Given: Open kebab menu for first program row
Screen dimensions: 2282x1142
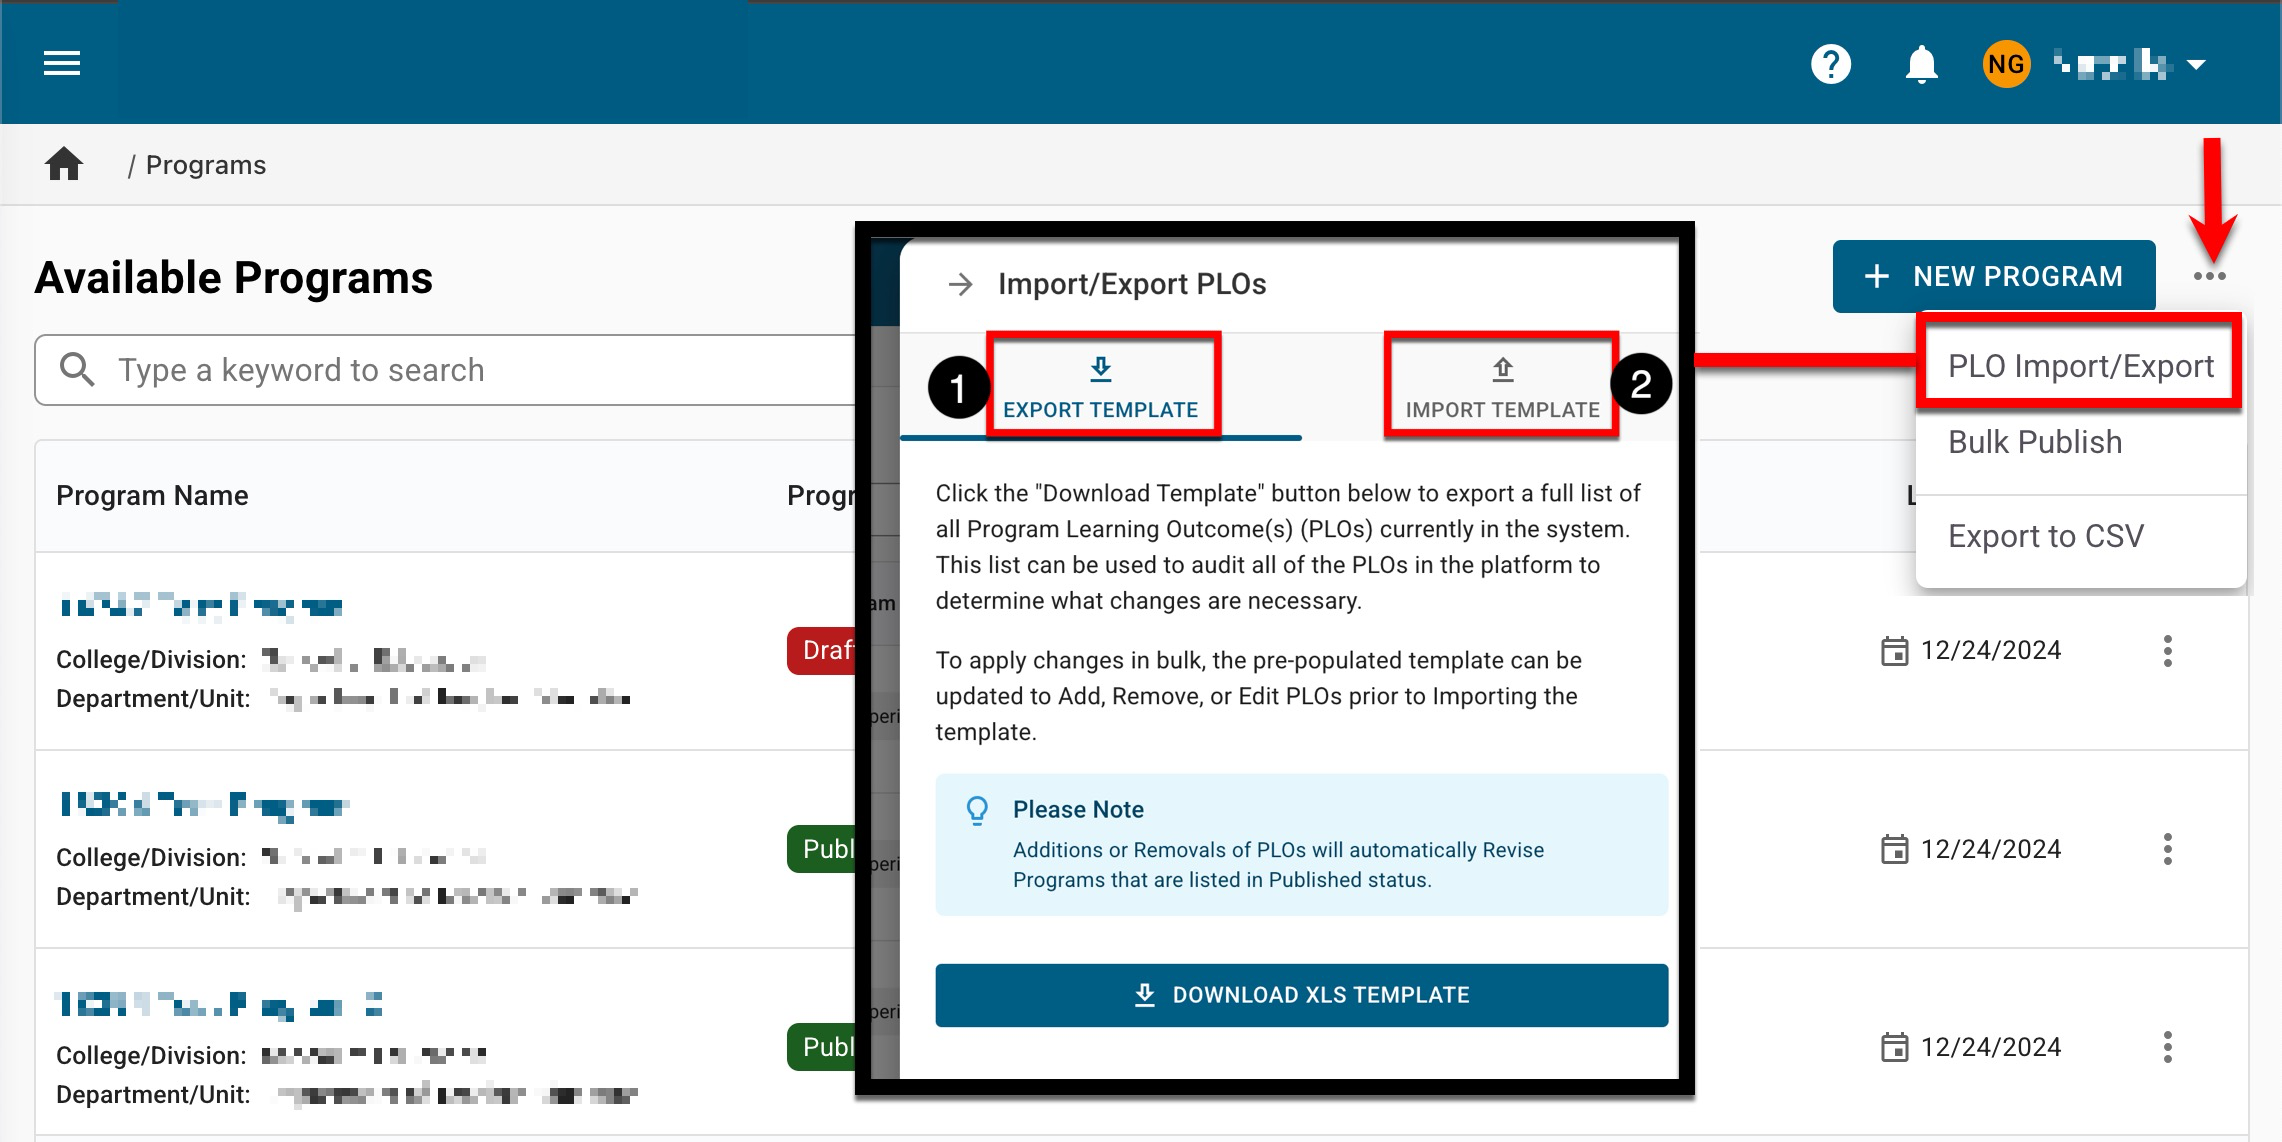Looking at the screenshot, I should coord(2167,651).
